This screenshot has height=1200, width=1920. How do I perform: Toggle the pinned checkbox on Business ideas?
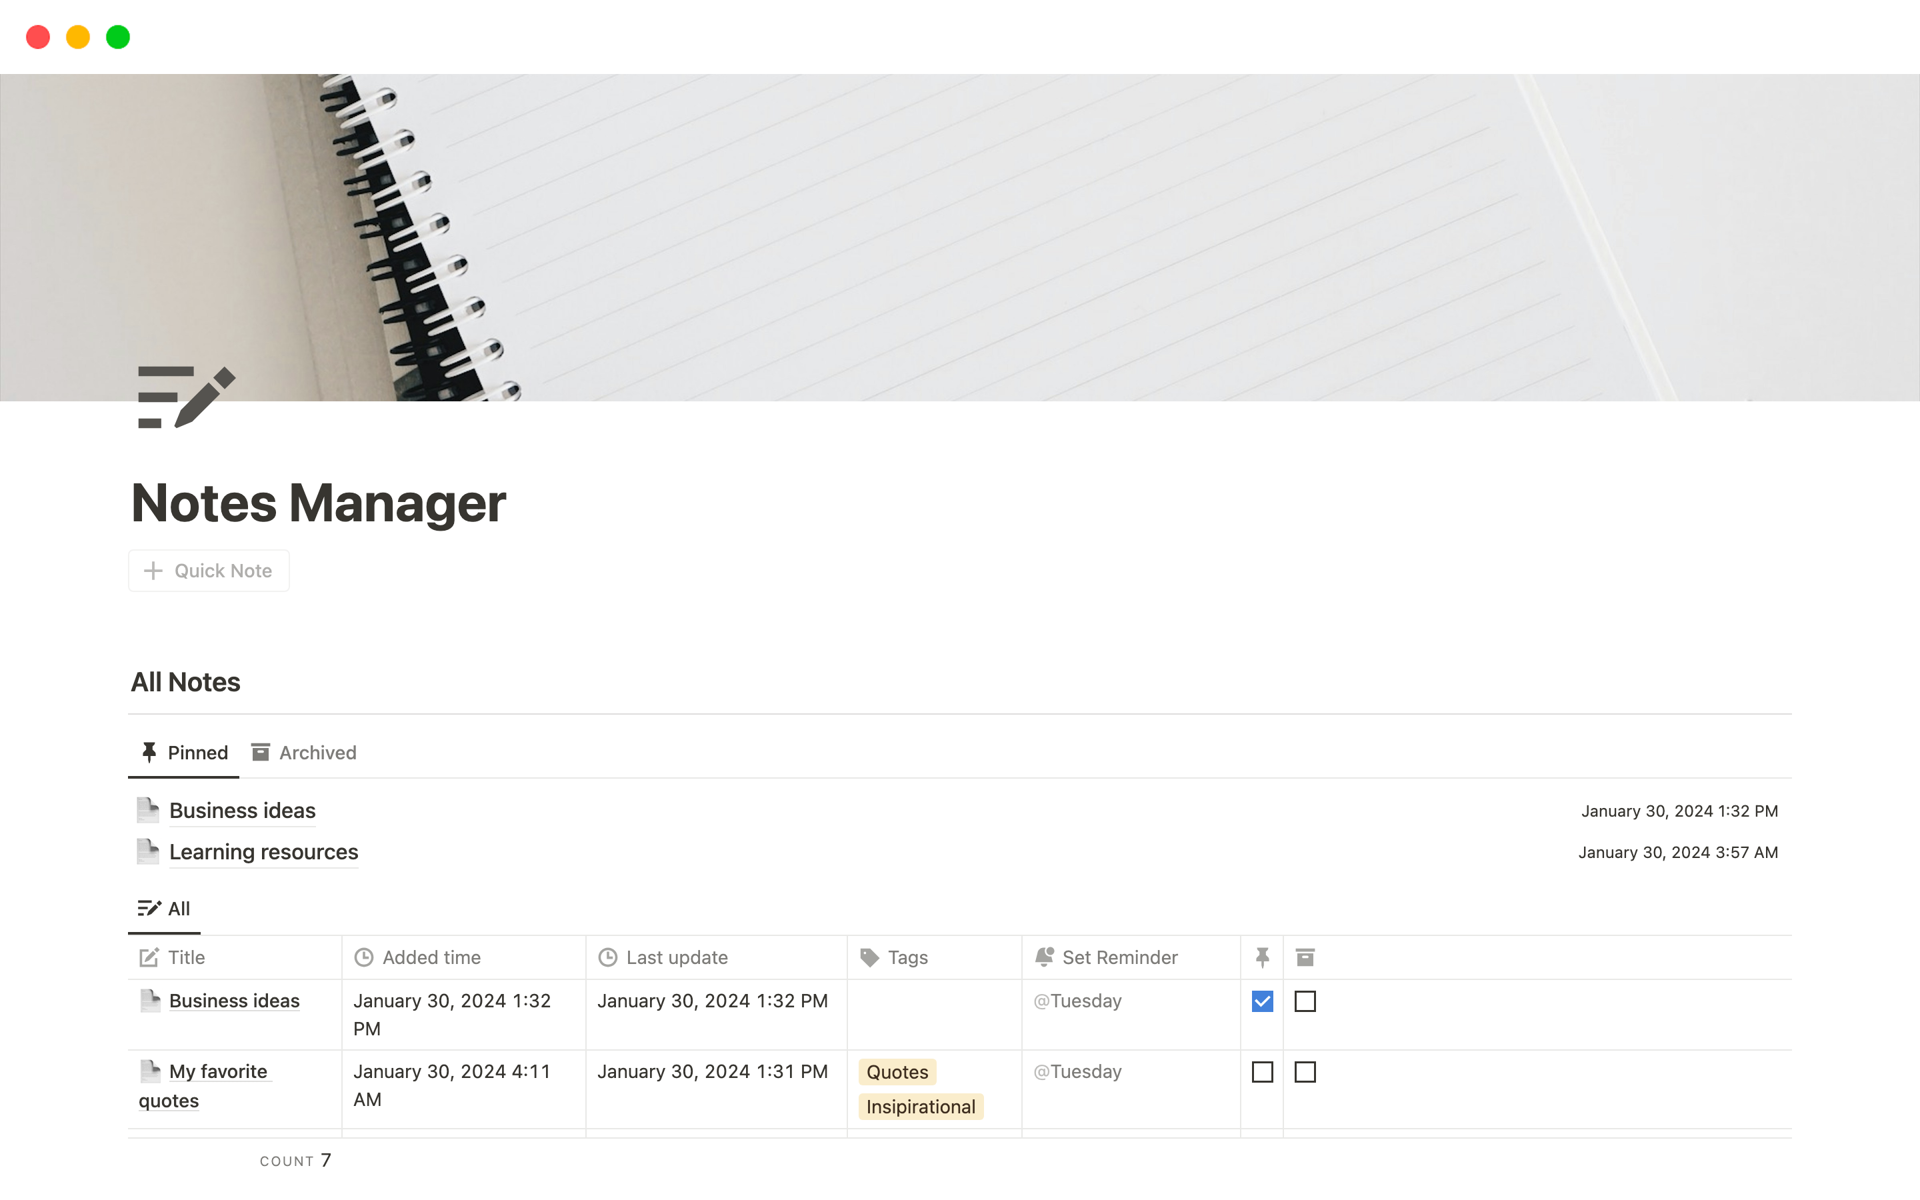click(1262, 1001)
